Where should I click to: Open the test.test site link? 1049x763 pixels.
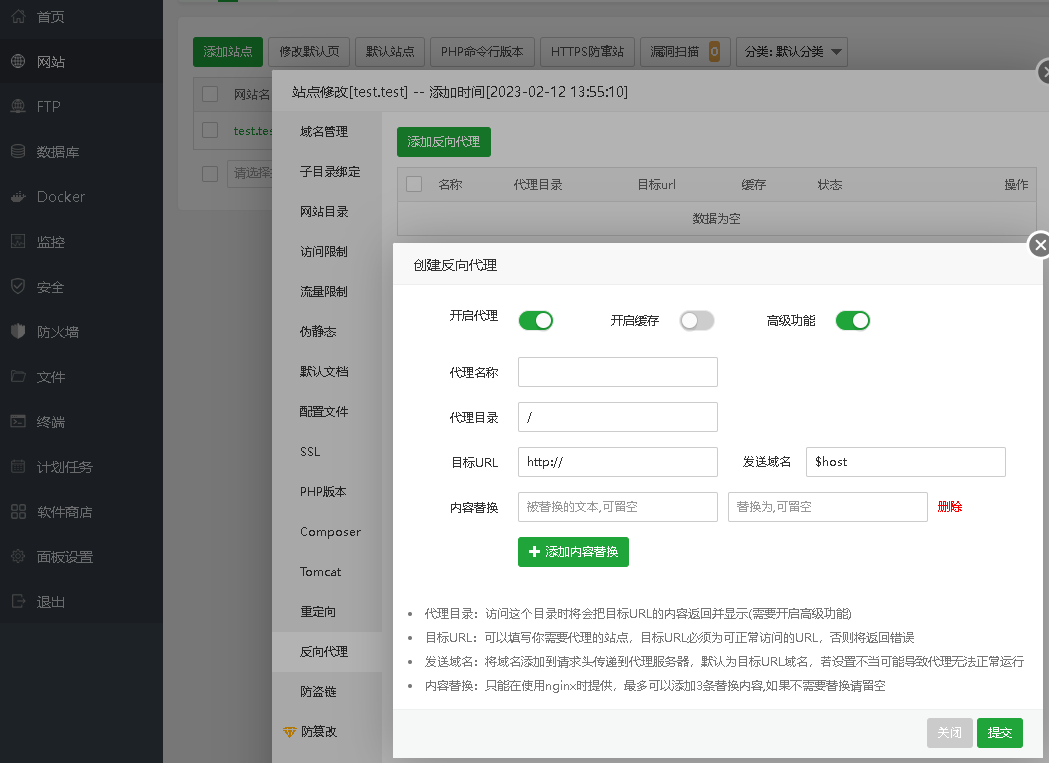(x=253, y=131)
